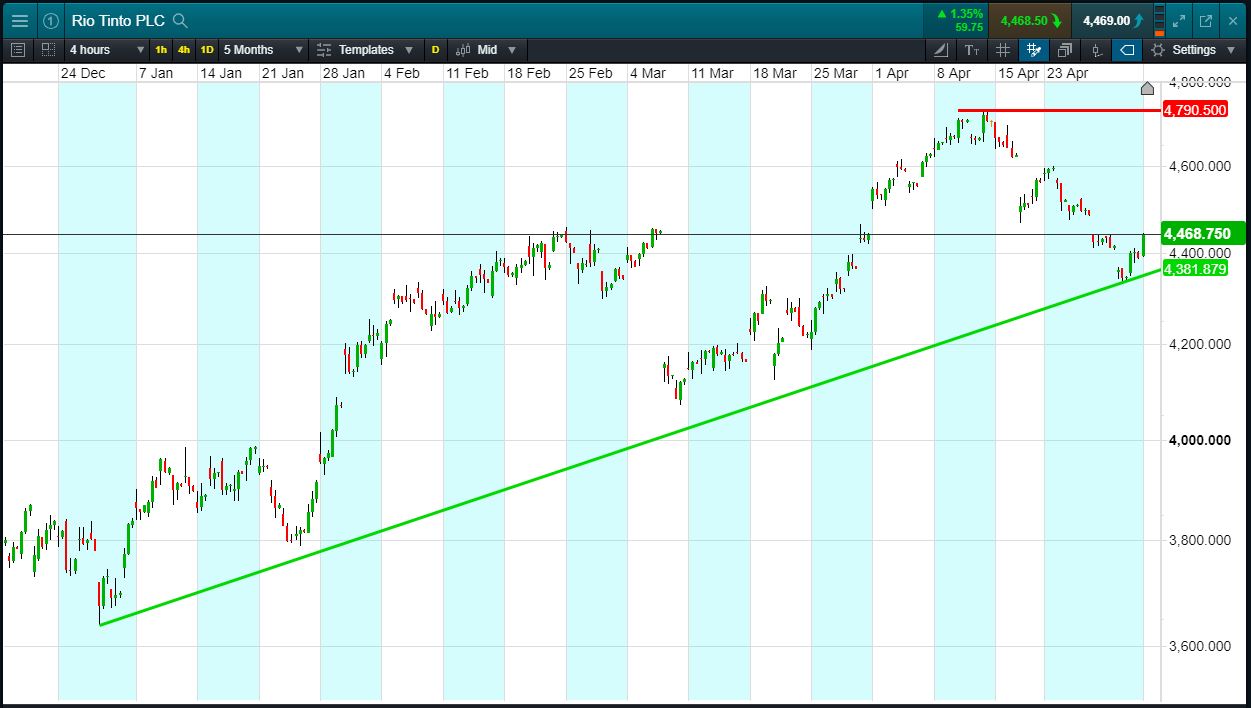Open the list panel icon in toolbar
The width and height of the screenshot is (1251, 708).
click(18, 50)
